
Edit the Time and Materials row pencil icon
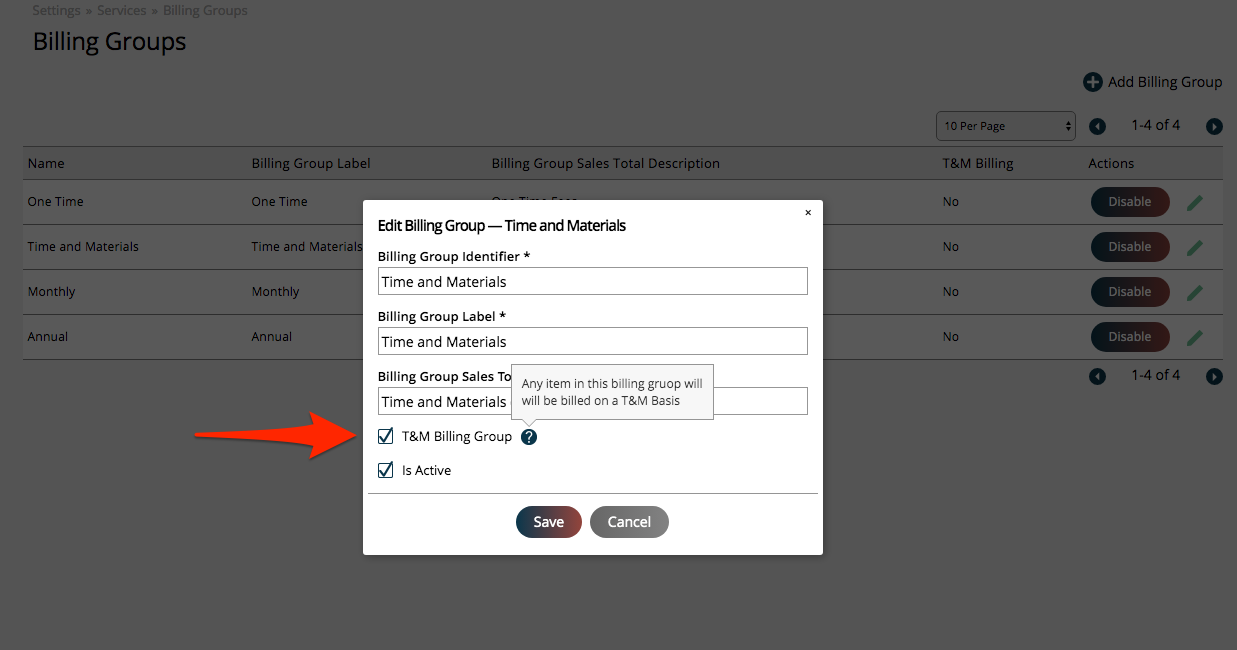click(1195, 246)
